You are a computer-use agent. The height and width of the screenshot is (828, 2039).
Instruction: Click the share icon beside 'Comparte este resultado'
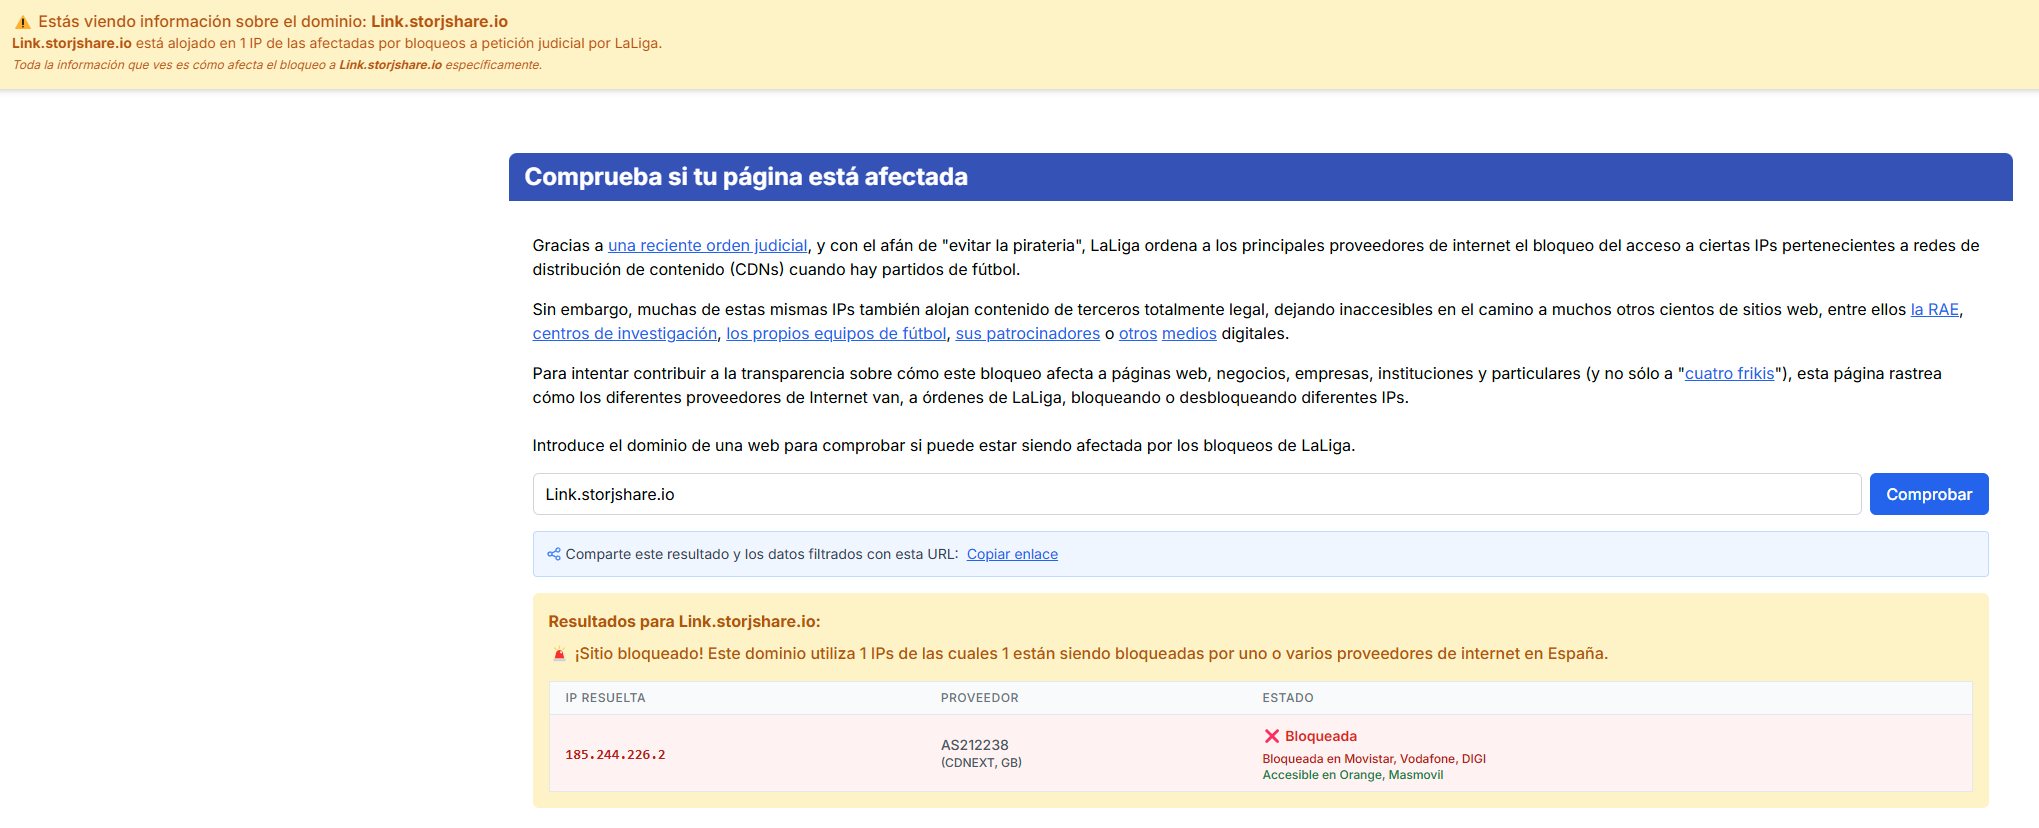pyautogui.click(x=554, y=554)
